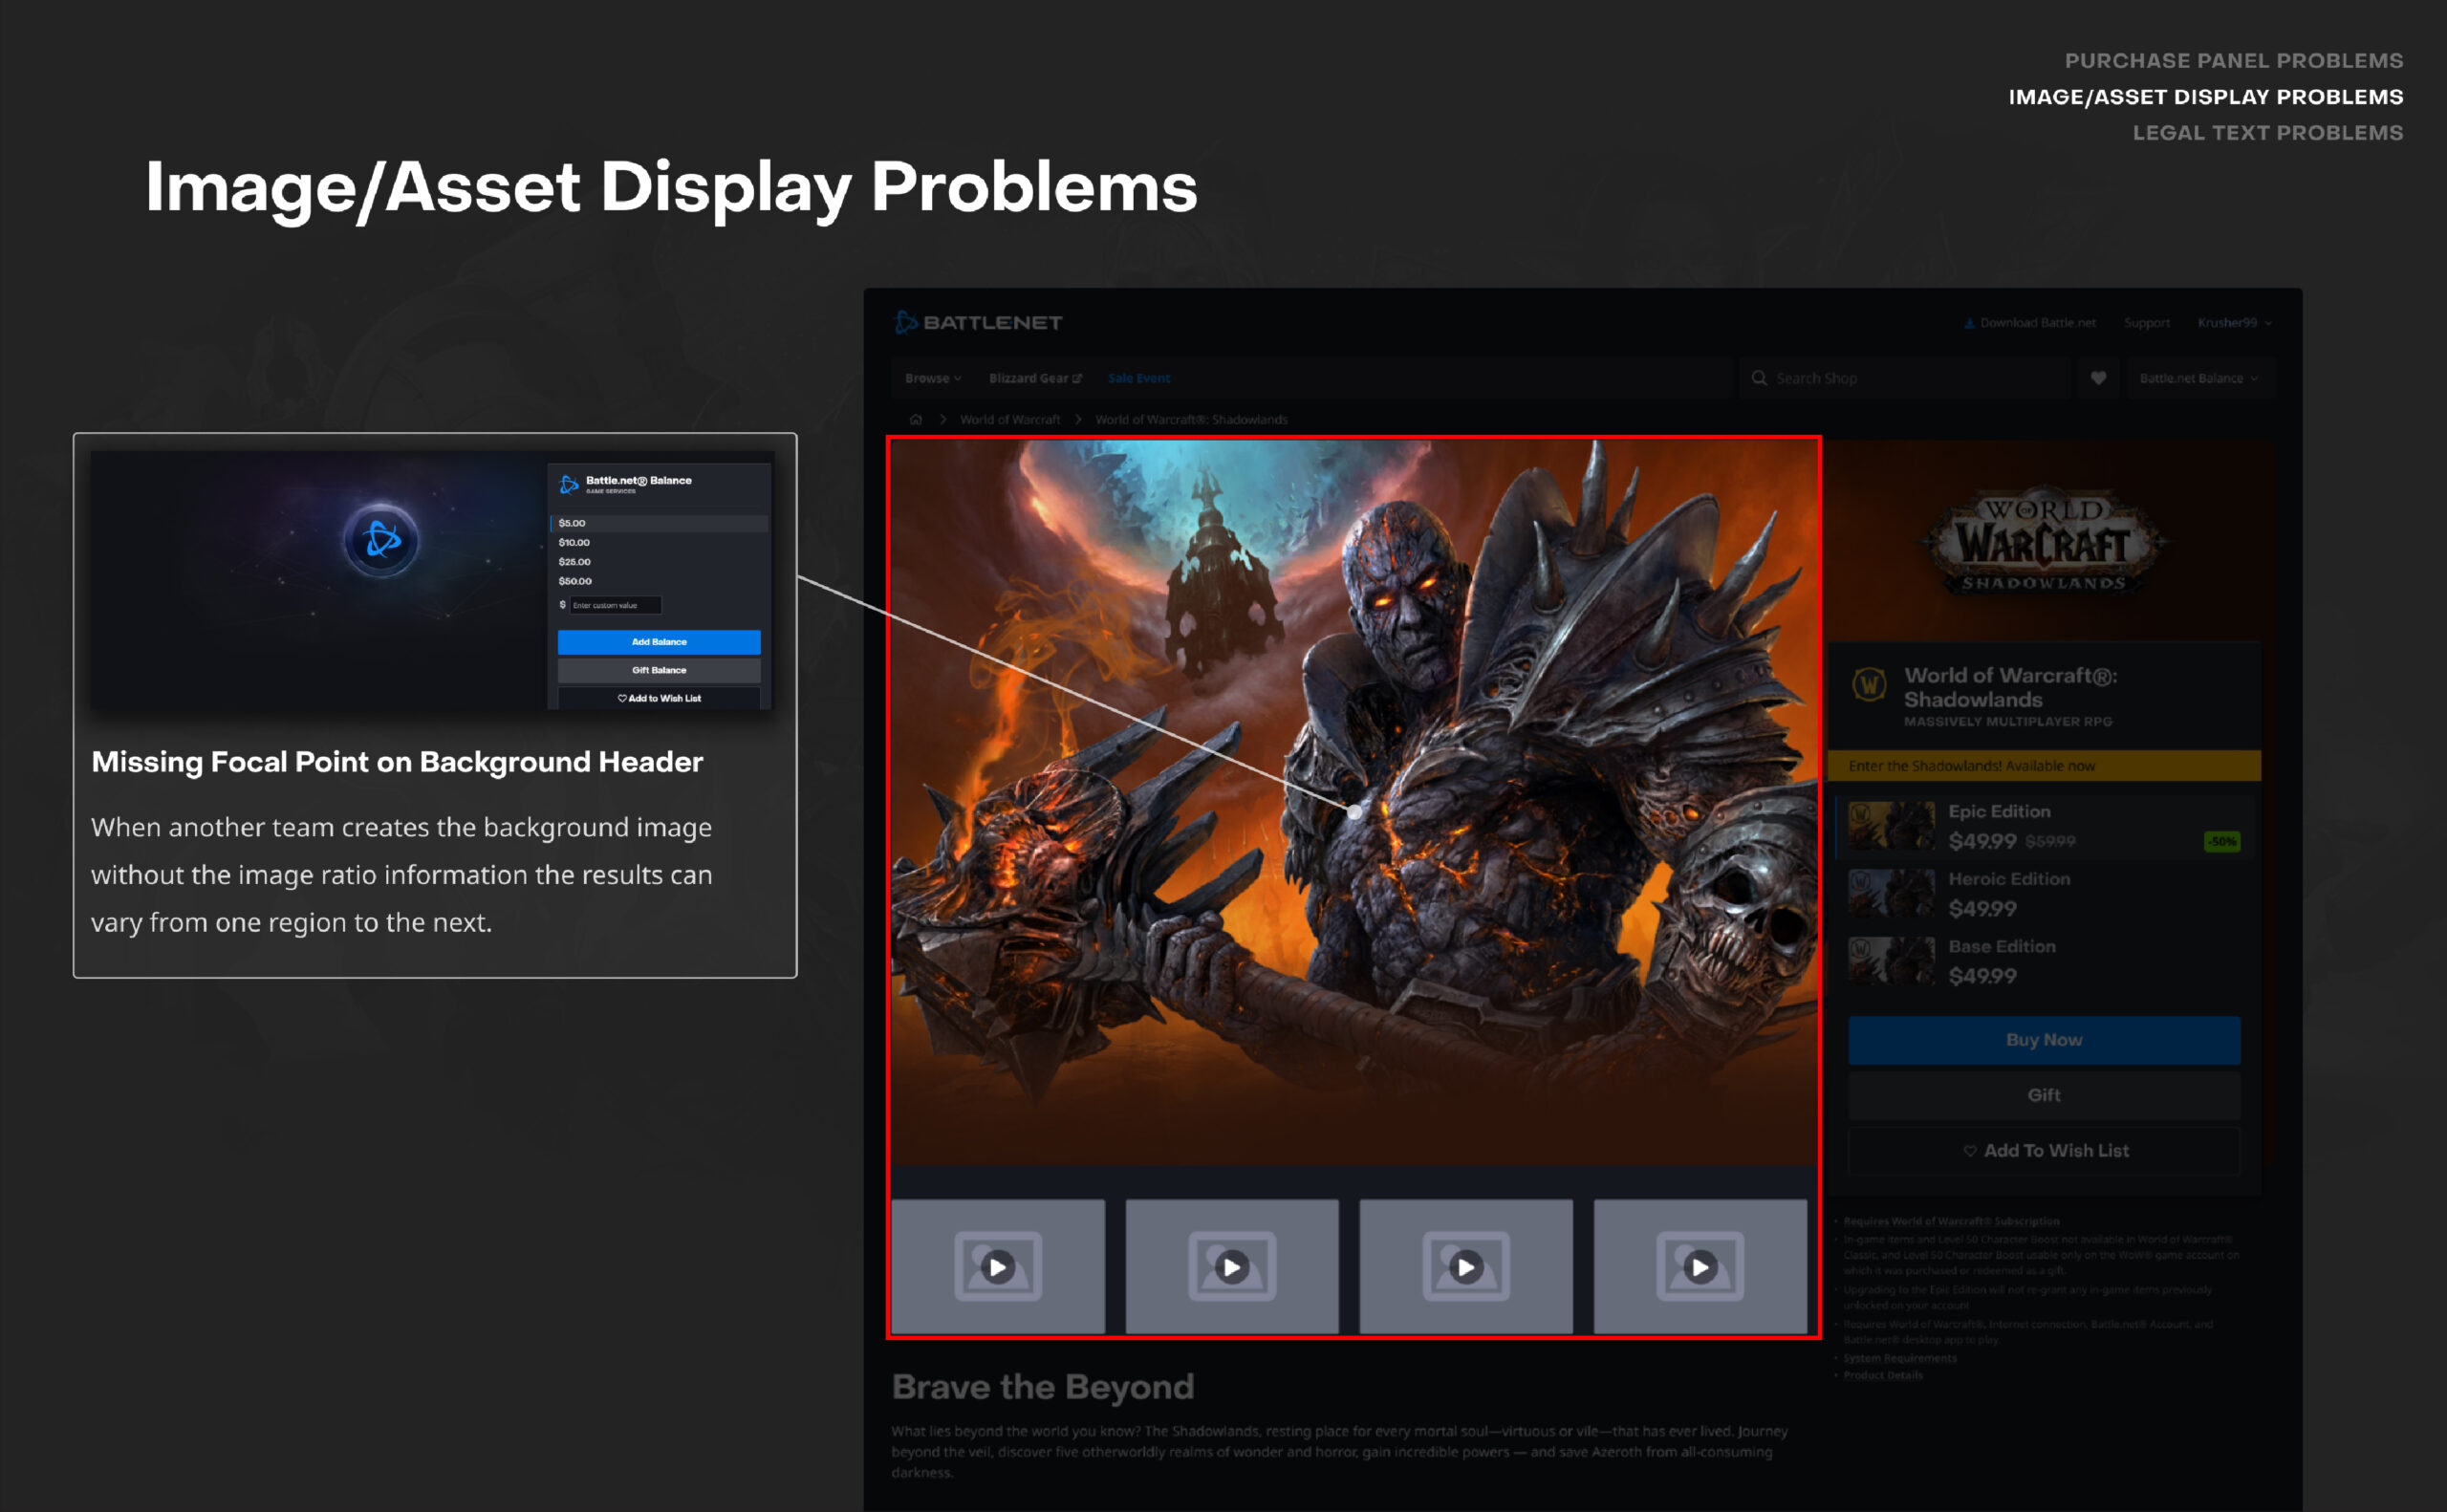Screen dimensions: 2447x1512
Task: Click the yellow 'Enter the Shadowlands! Available now' banner
Action: click(2044, 766)
